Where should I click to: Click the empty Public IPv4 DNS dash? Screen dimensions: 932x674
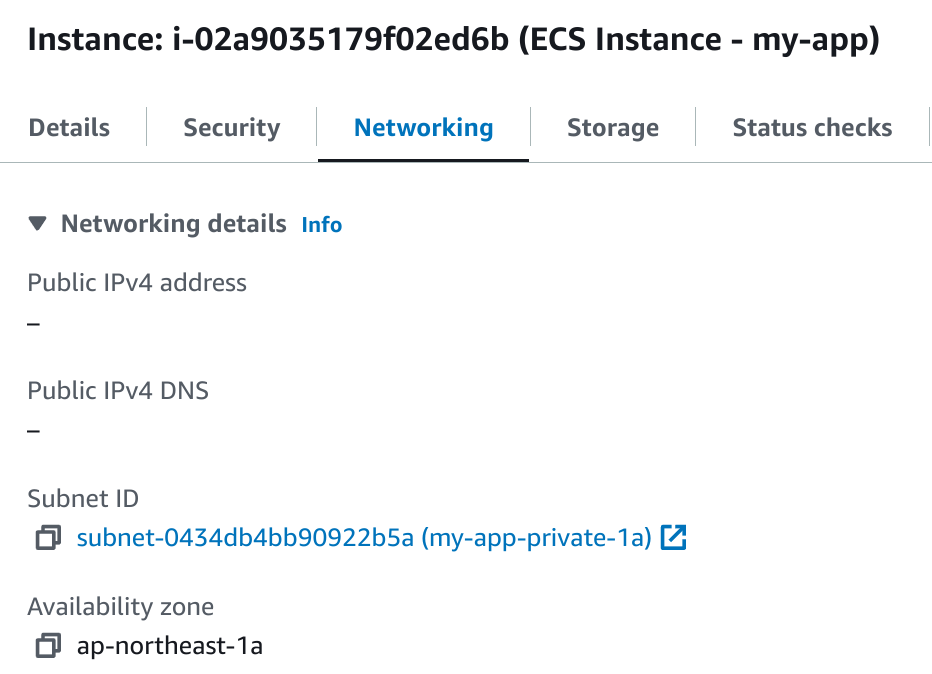(x=34, y=431)
